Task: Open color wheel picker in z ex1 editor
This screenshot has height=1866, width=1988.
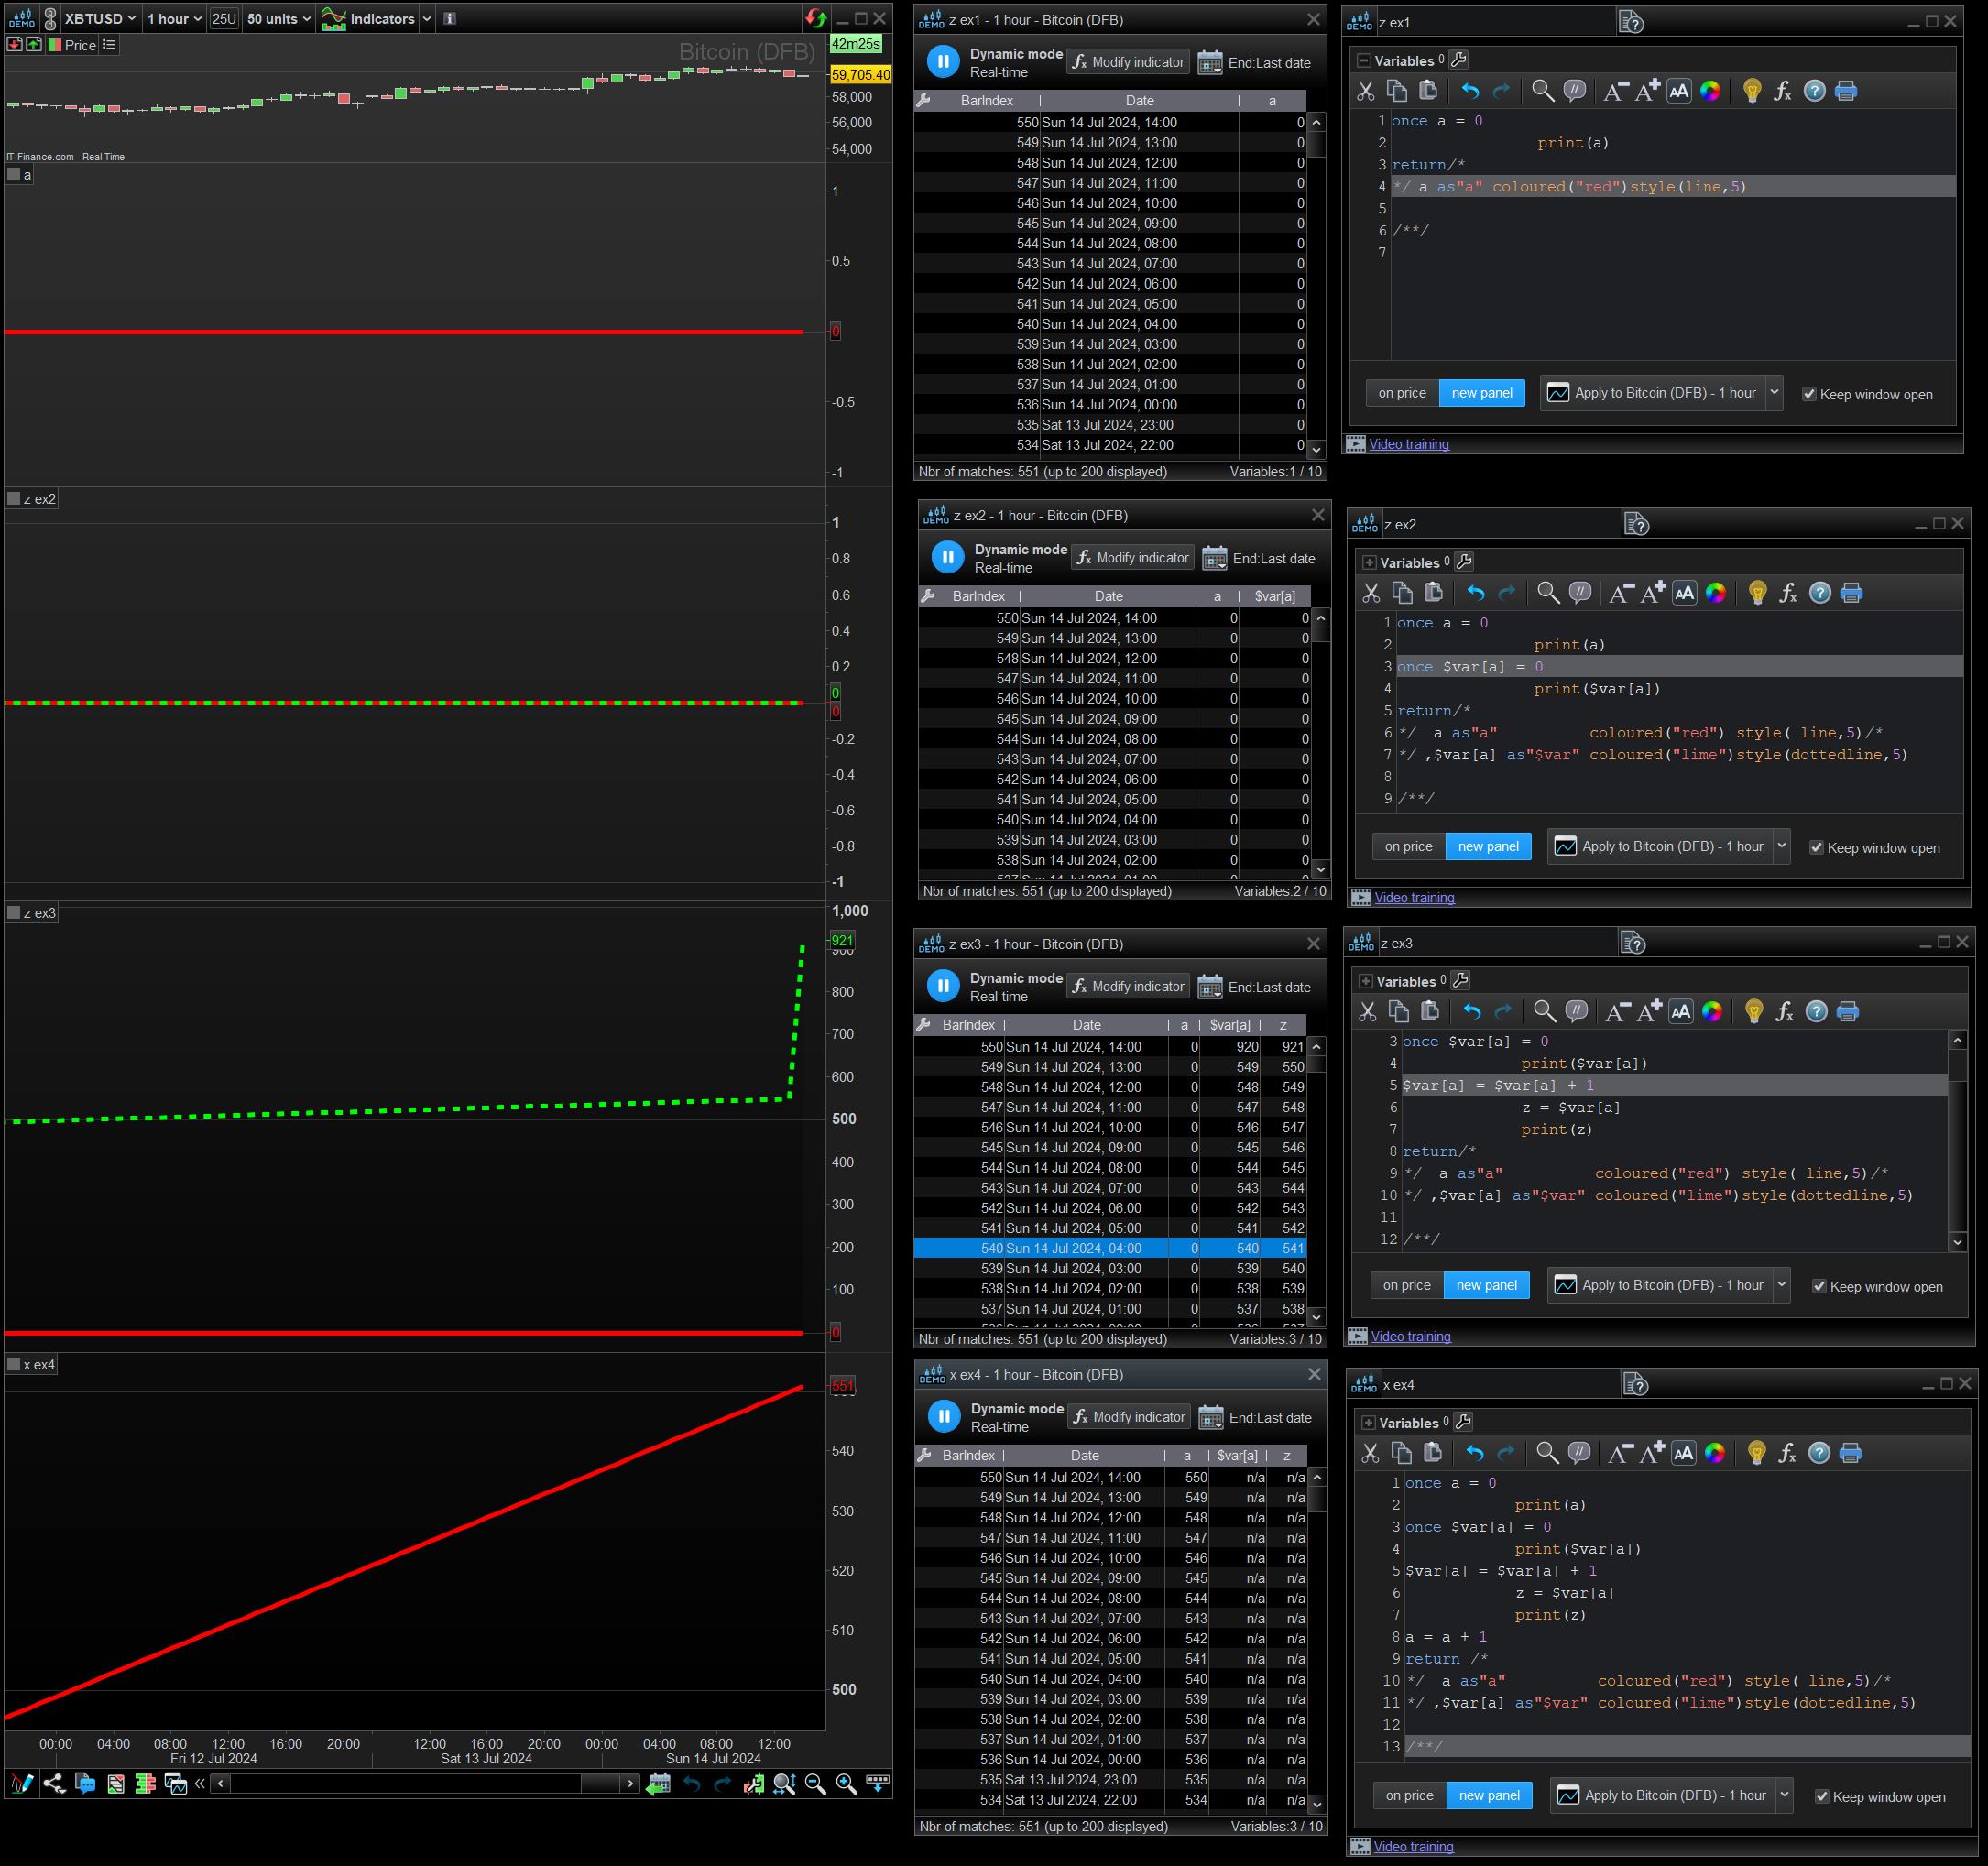Action: pyautogui.click(x=1710, y=91)
